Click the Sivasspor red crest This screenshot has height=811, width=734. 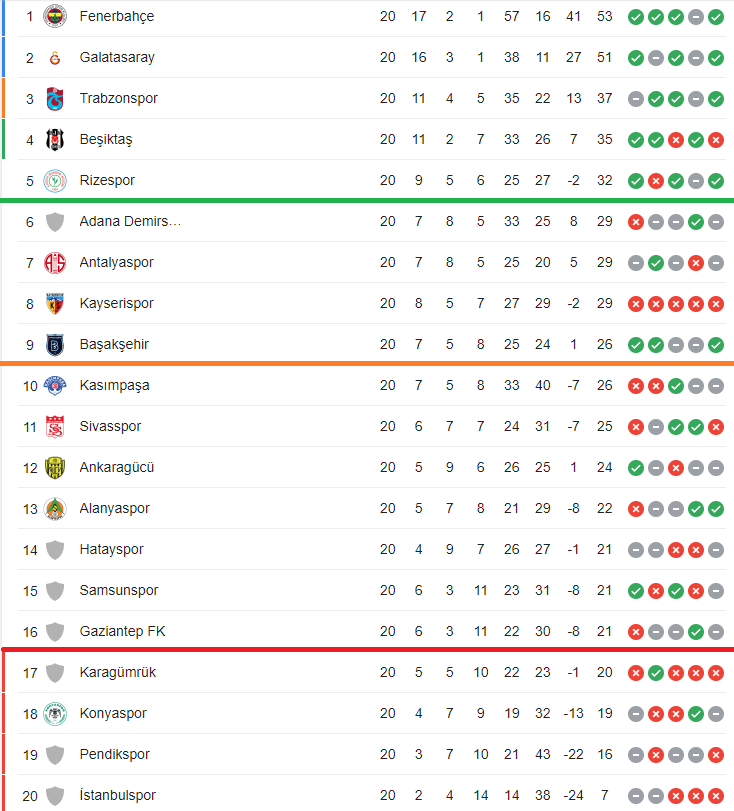point(55,426)
